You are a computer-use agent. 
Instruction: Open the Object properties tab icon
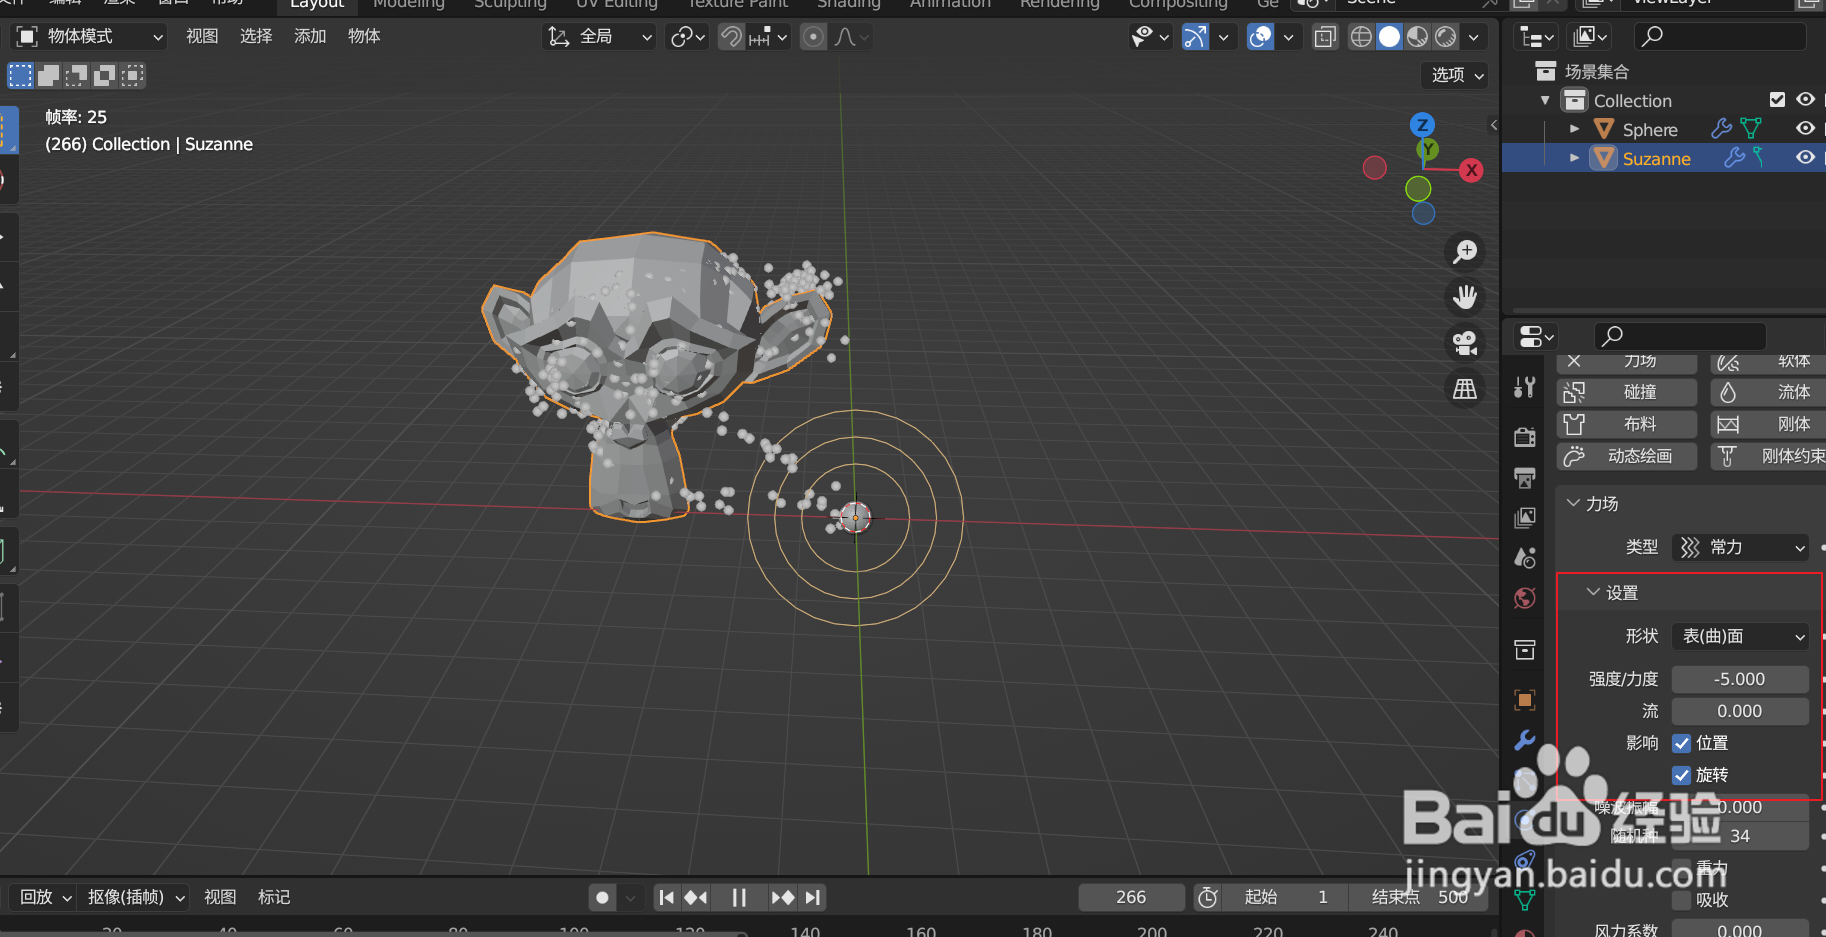click(x=1525, y=700)
